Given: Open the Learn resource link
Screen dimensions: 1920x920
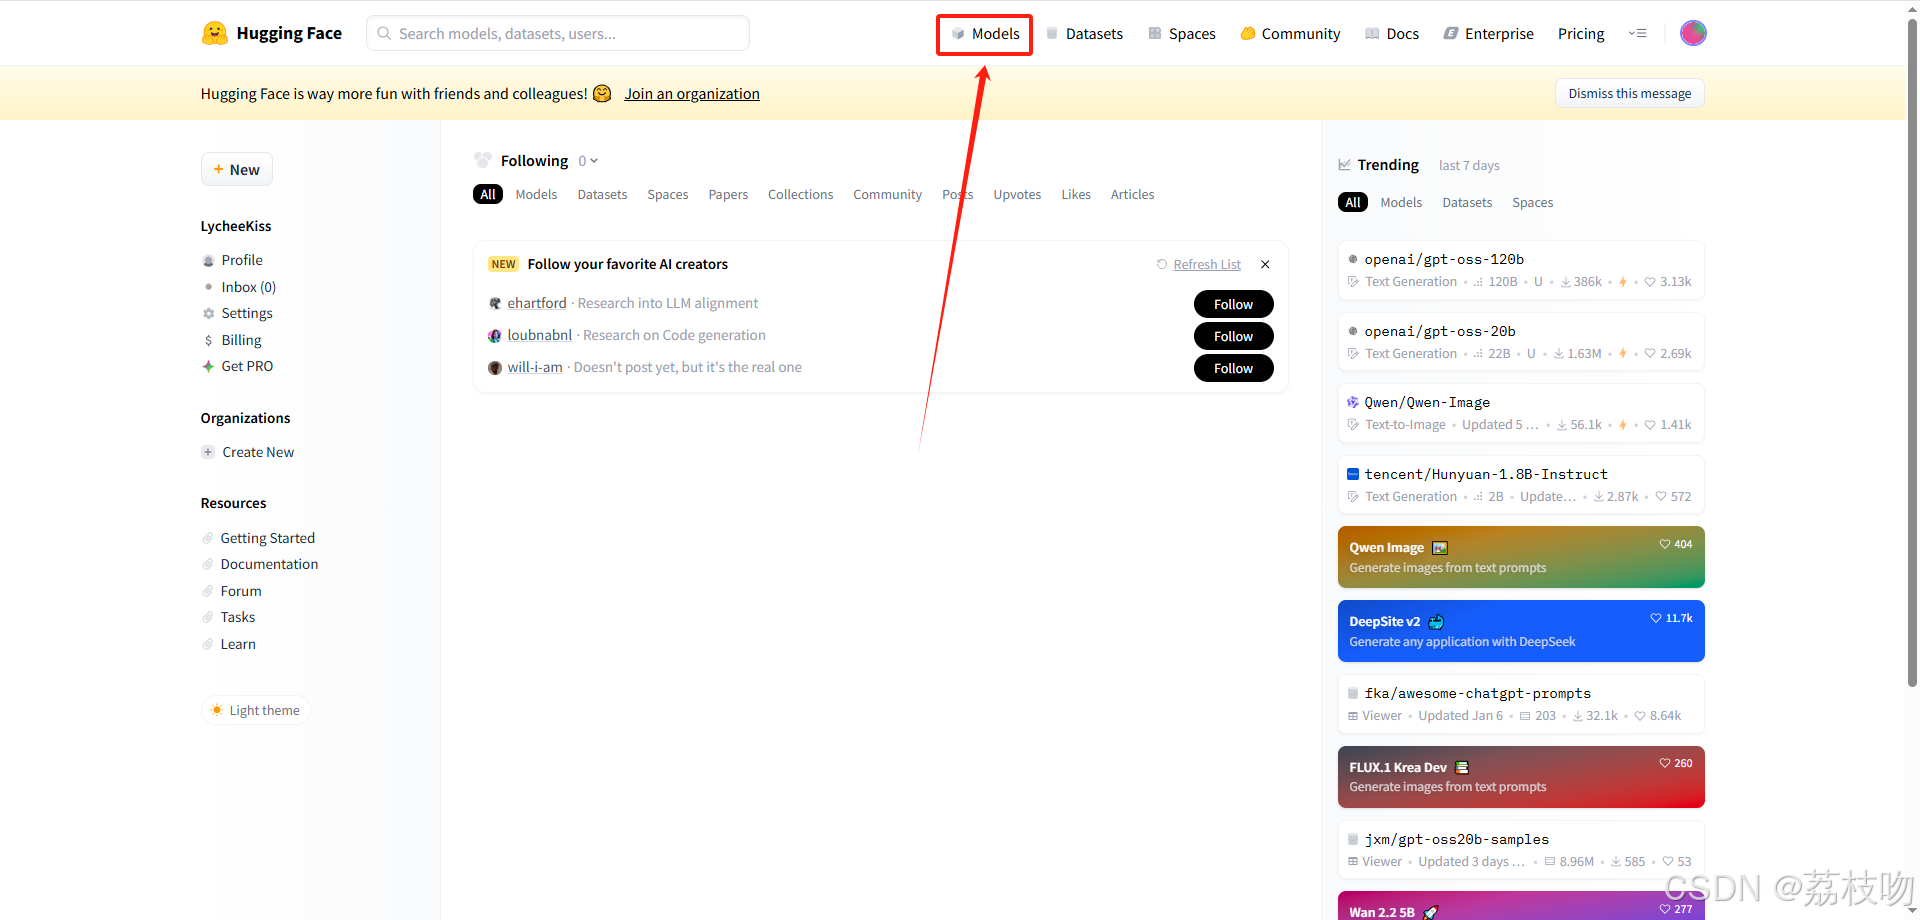Looking at the screenshot, I should tap(238, 644).
